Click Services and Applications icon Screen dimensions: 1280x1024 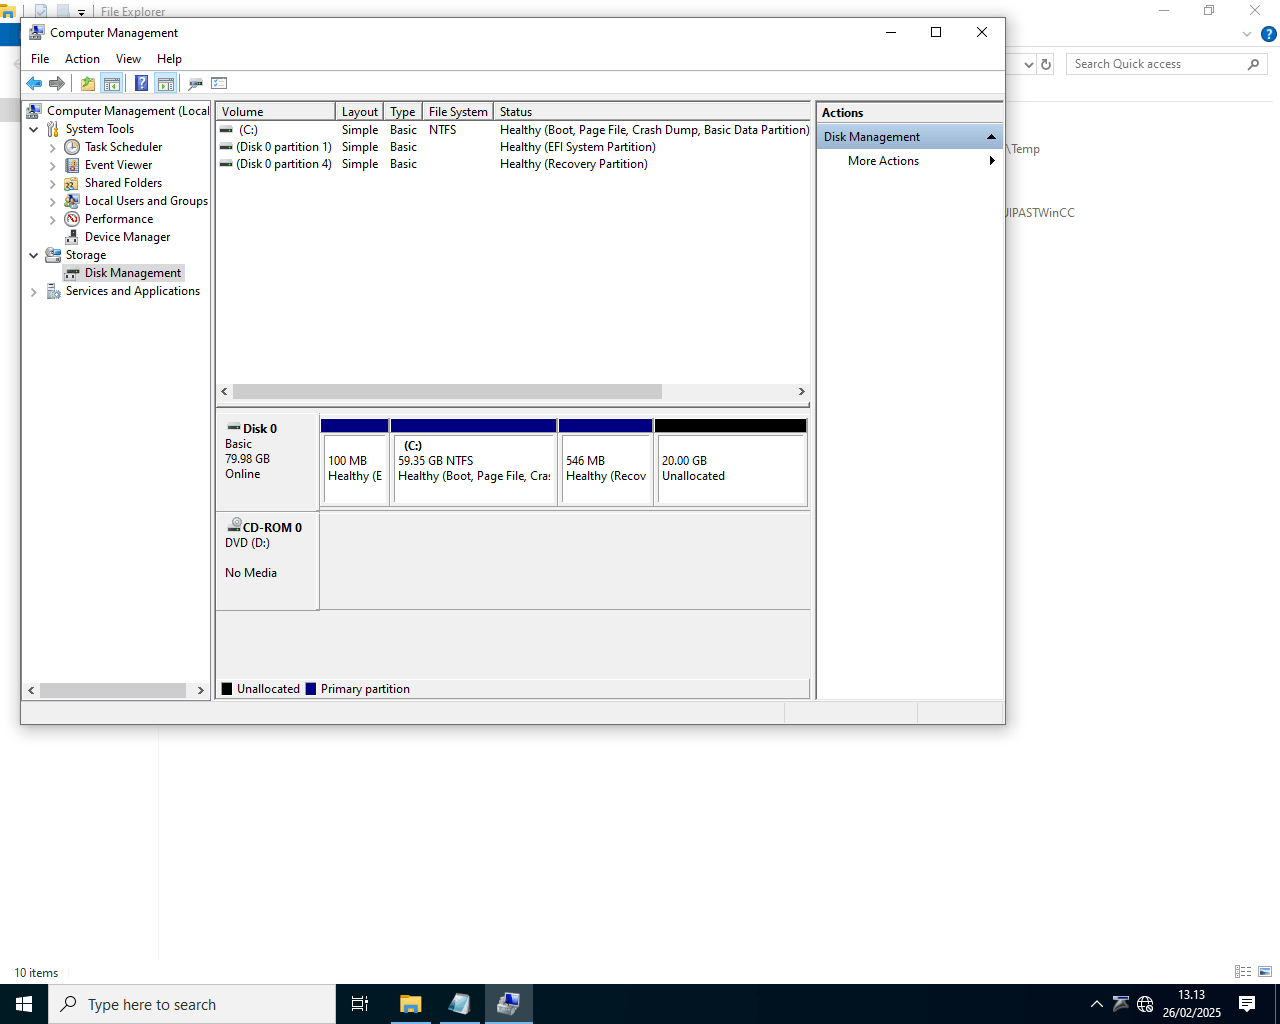(53, 291)
